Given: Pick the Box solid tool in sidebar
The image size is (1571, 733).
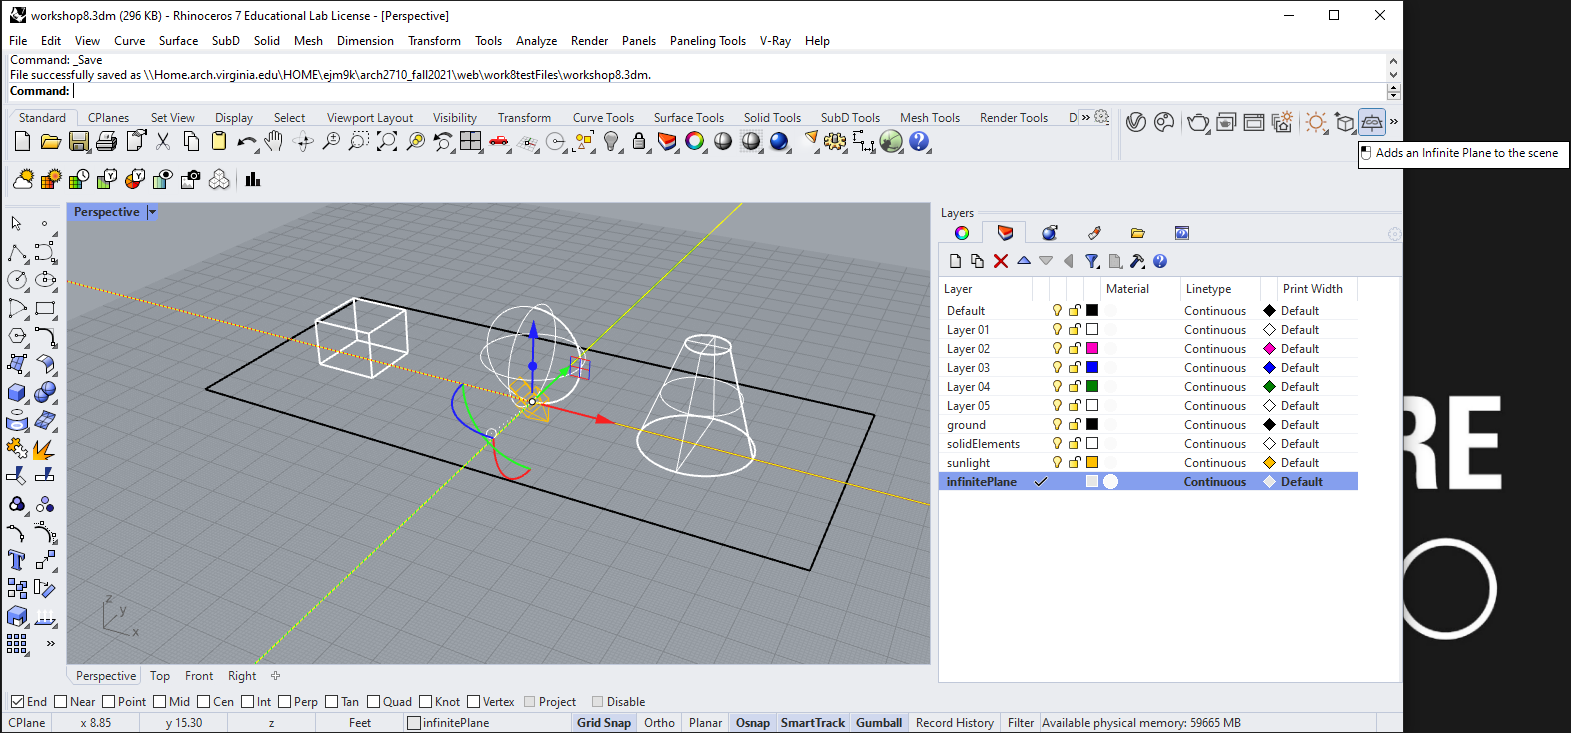Looking at the screenshot, I should 17,392.
